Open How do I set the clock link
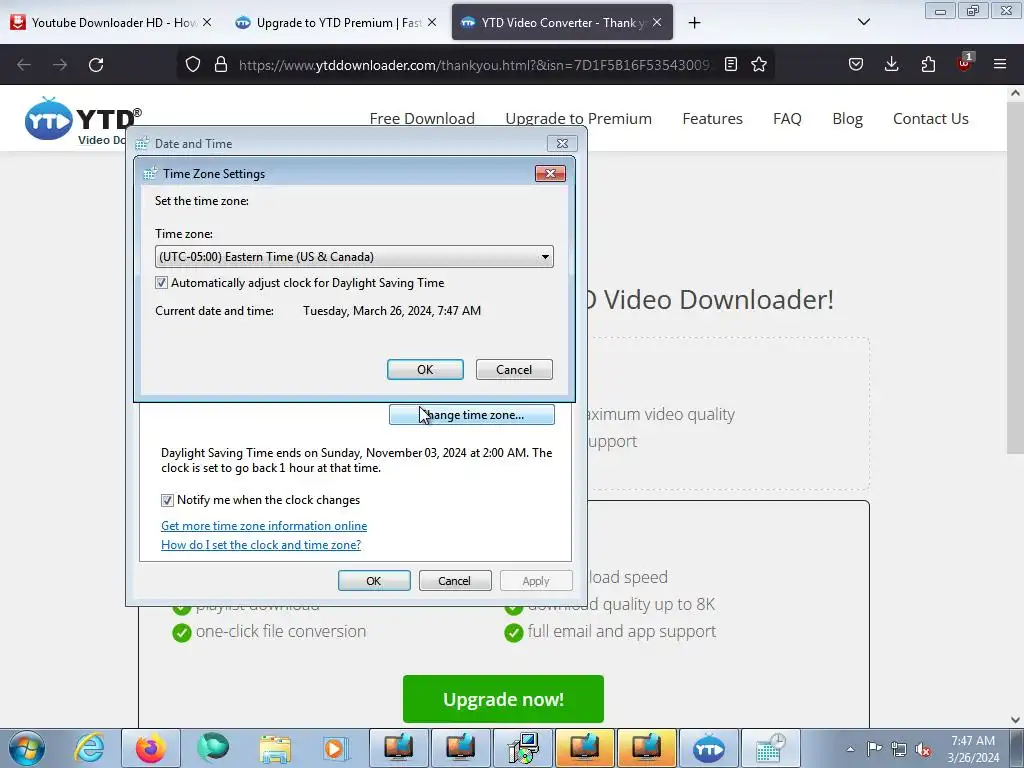 (261, 545)
